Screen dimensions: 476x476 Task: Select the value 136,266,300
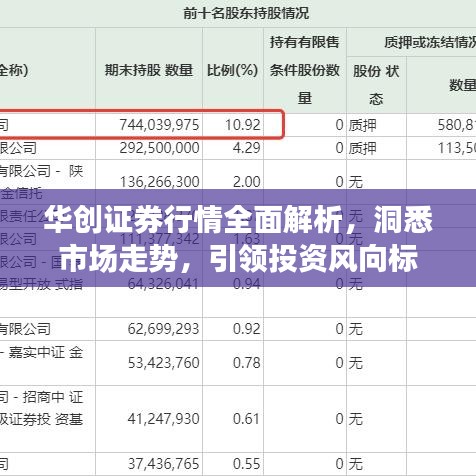click(159, 182)
